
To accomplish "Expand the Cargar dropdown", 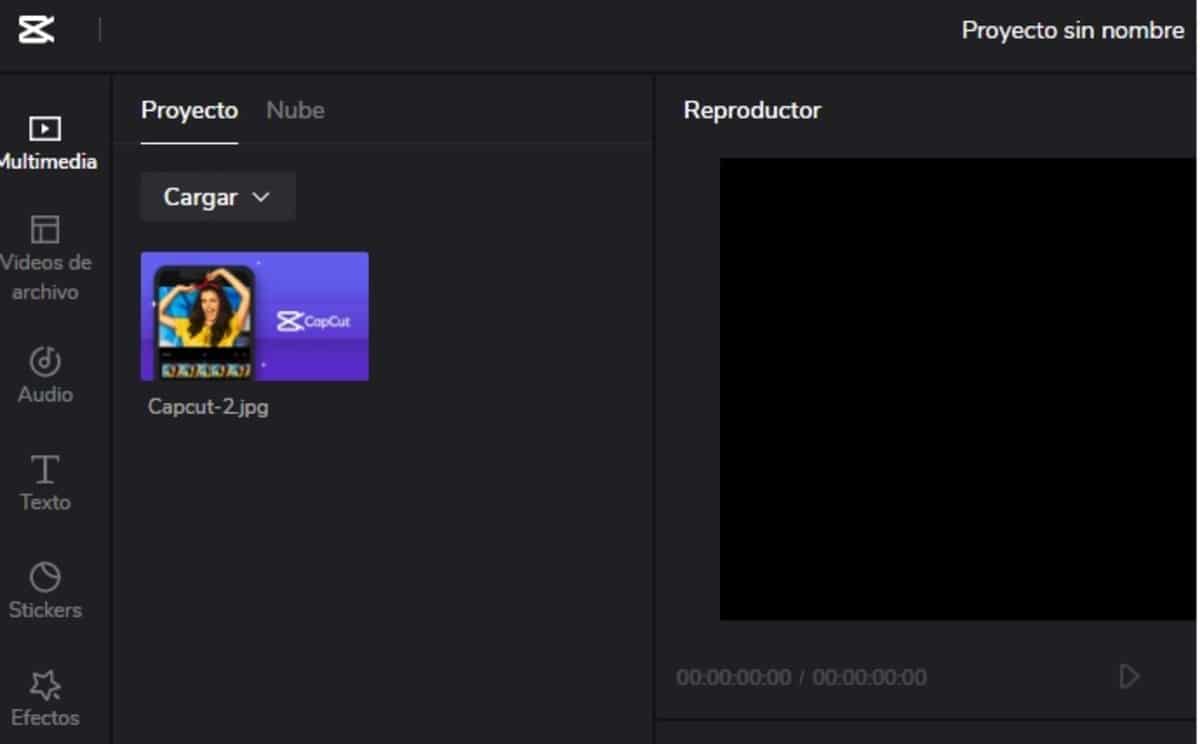I will [218, 197].
